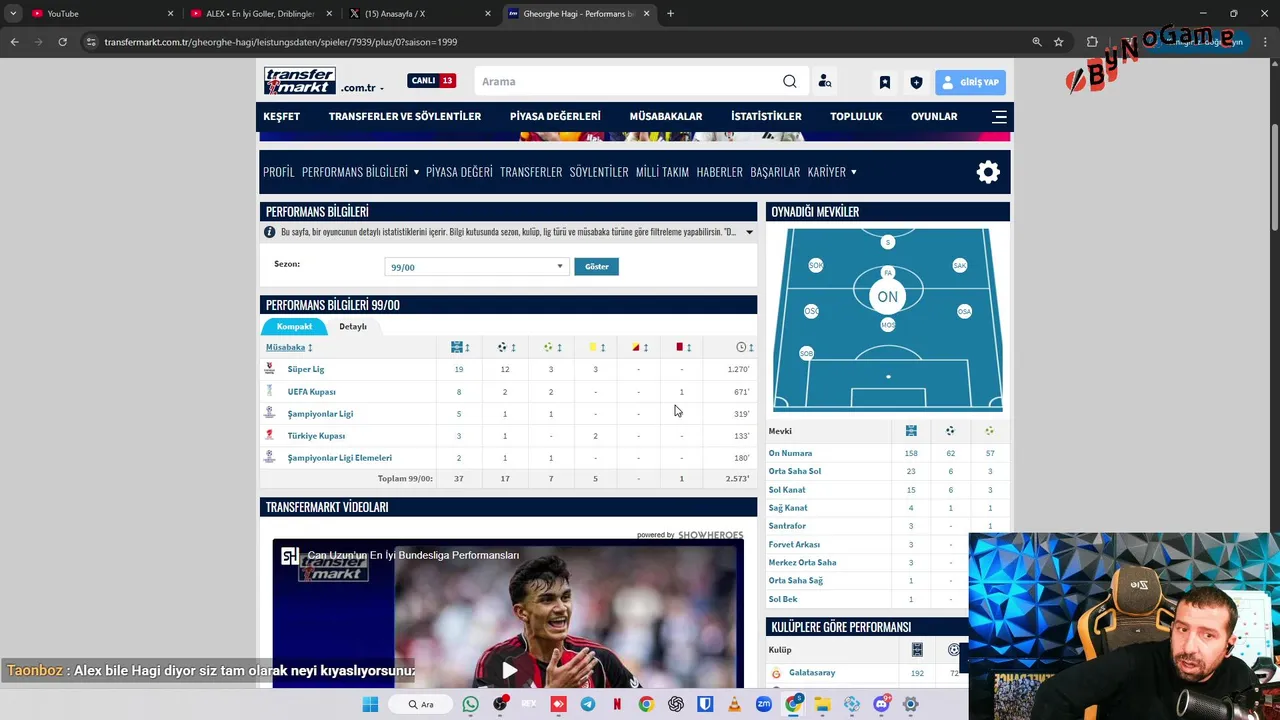The image size is (1280, 720).
Task: Click the browser address bar
Action: [560, 42]
